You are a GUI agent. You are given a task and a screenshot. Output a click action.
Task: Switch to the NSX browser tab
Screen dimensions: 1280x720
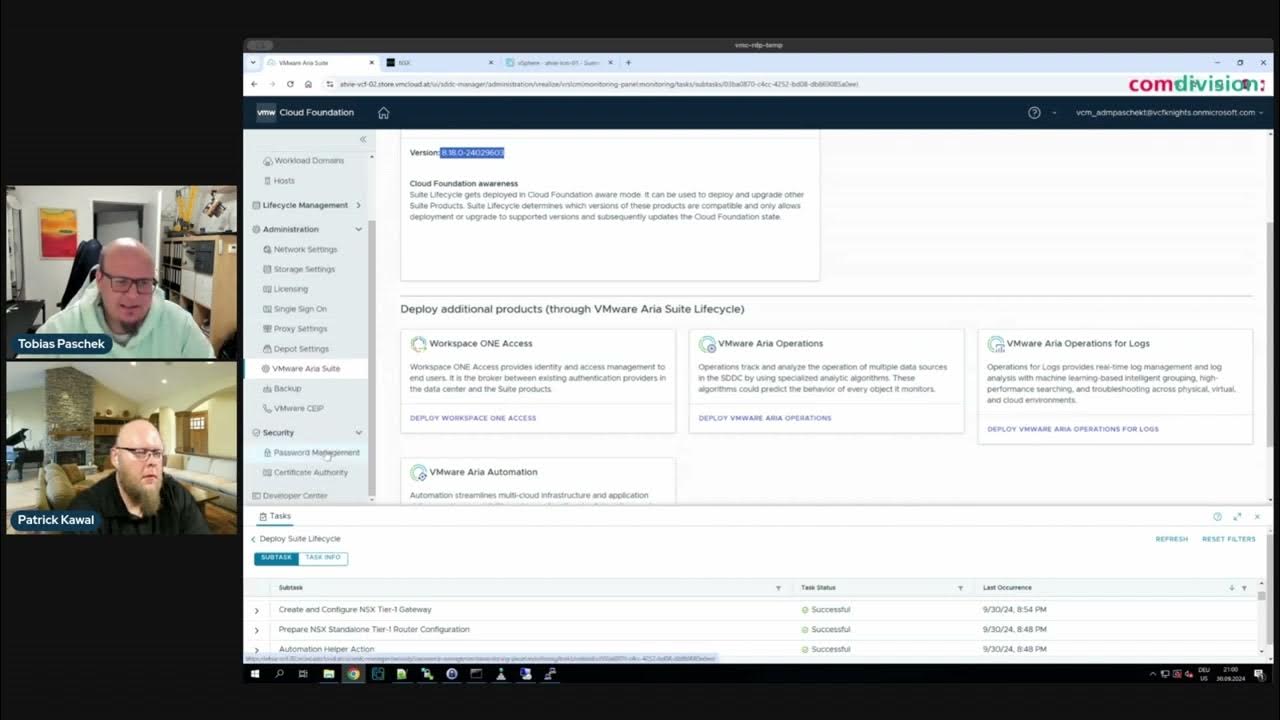click(438, 63)
